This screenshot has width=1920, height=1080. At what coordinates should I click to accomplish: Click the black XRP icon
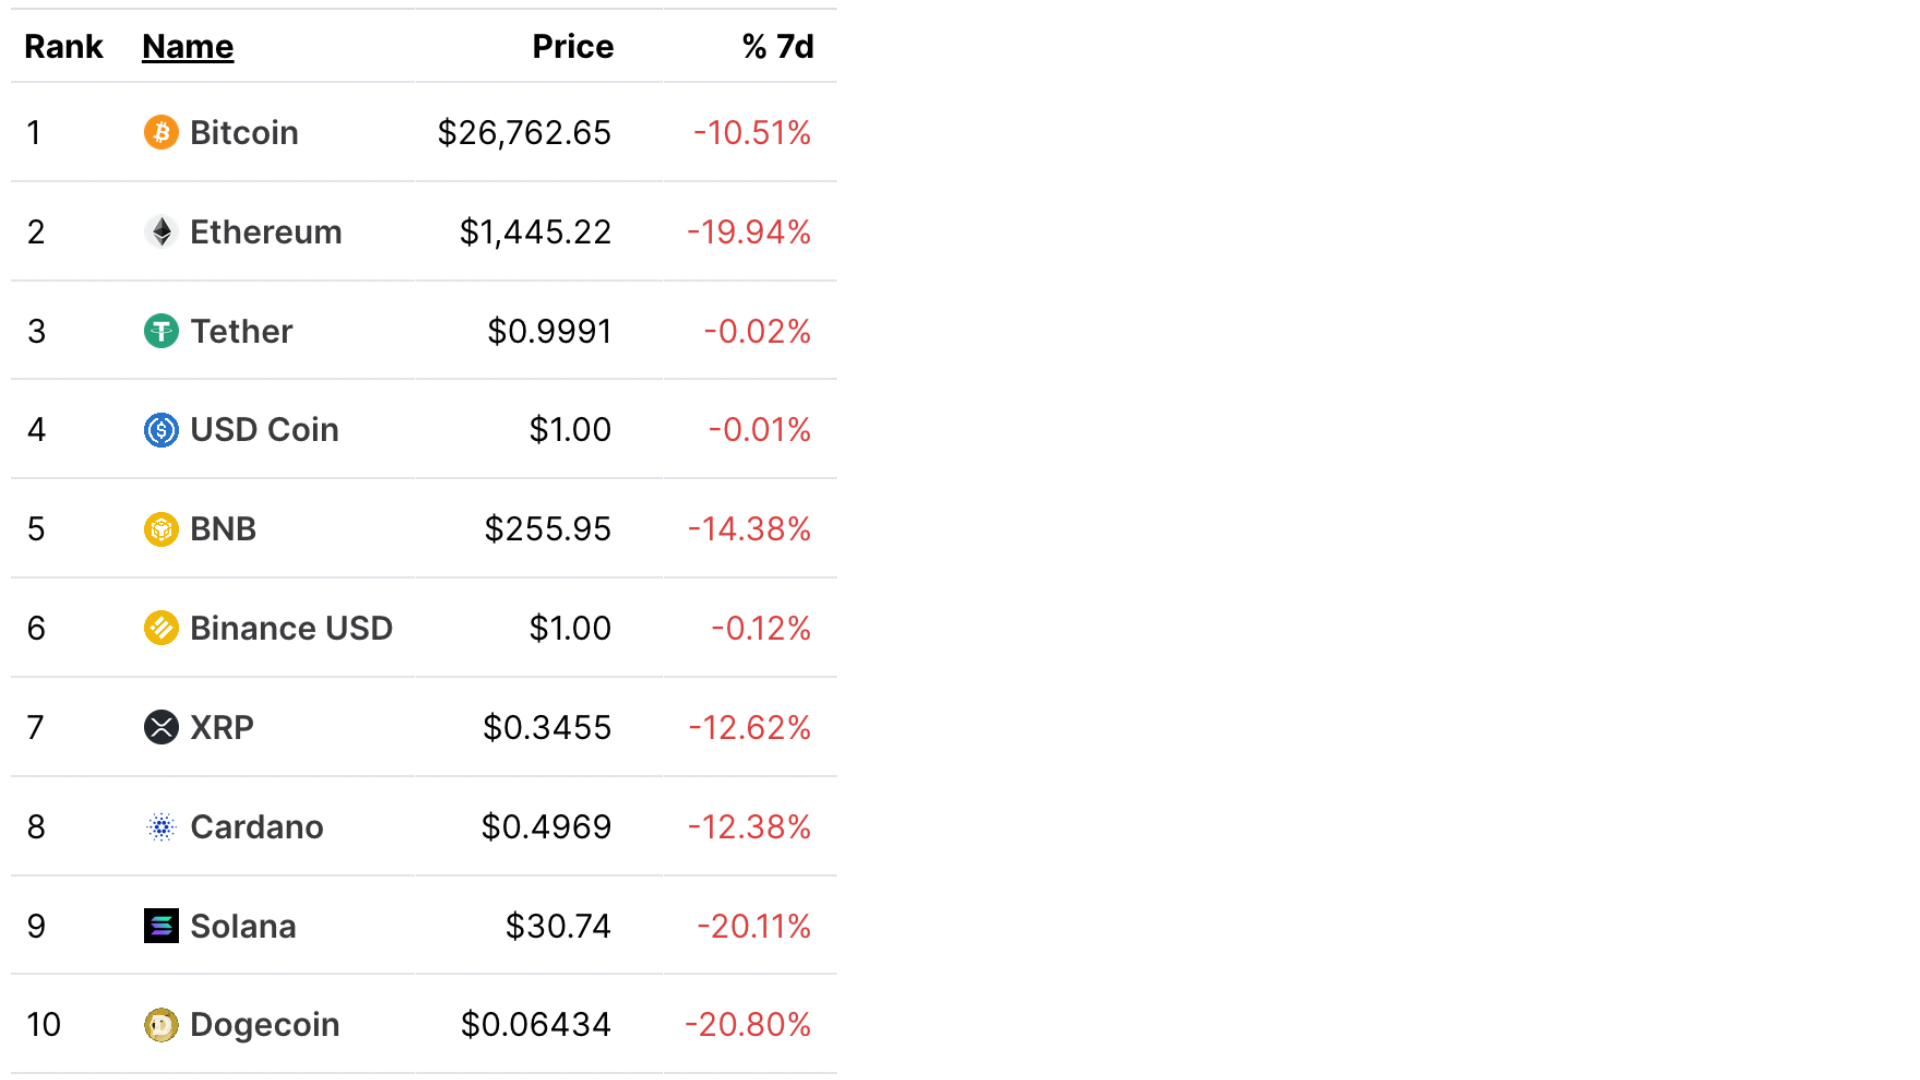(161, 727)
